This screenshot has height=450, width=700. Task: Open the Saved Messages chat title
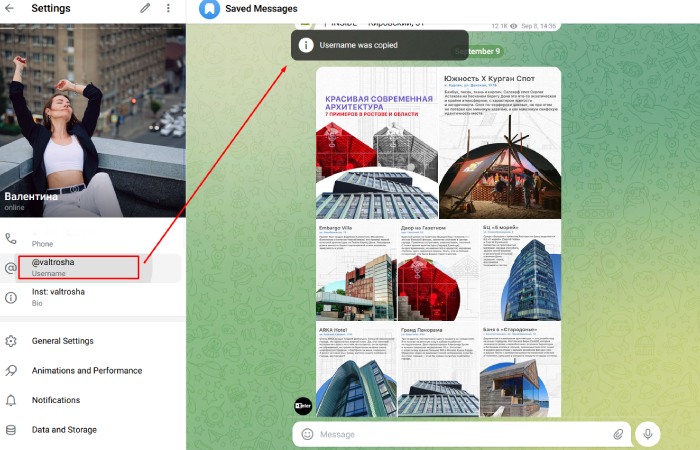(x=261, y=9)
